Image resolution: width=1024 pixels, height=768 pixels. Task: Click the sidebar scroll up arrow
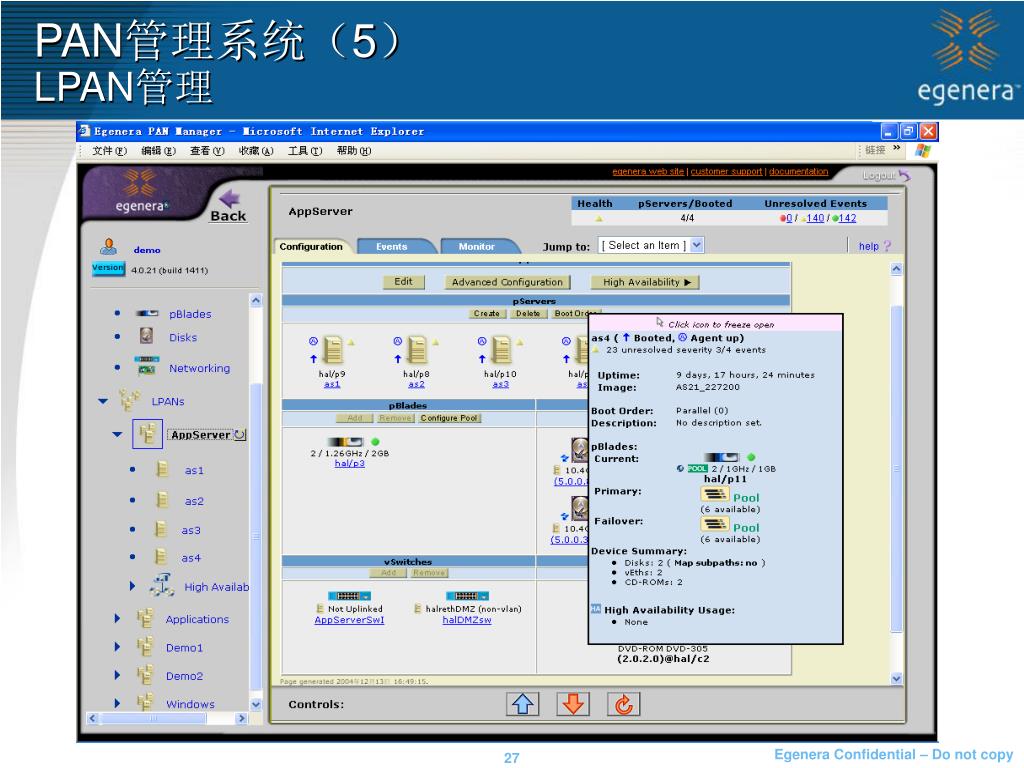pyautogui.click(x=255, y=300)
